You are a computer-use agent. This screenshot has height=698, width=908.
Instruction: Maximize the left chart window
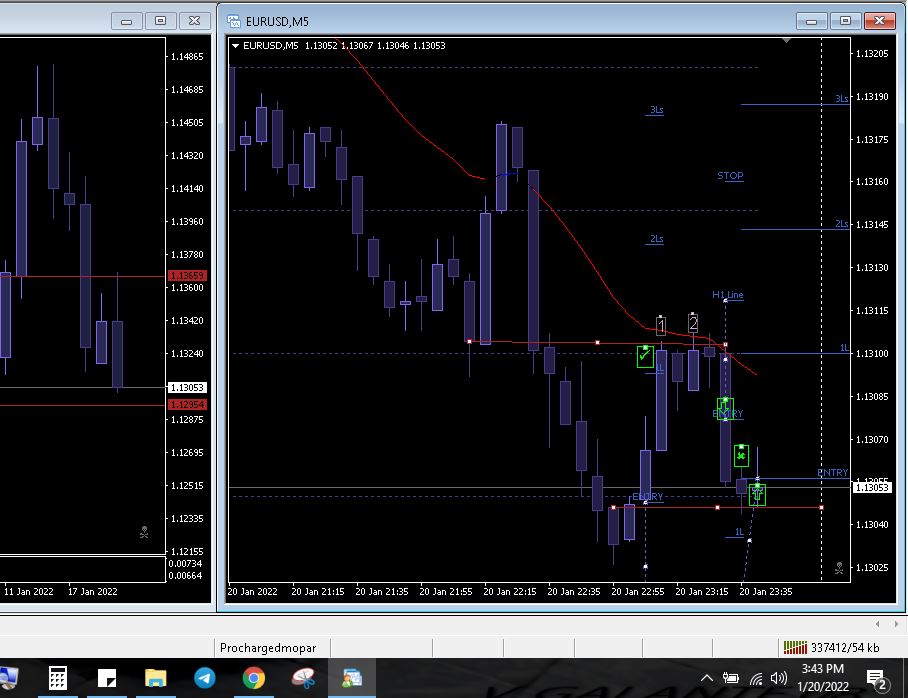[160, 21]
